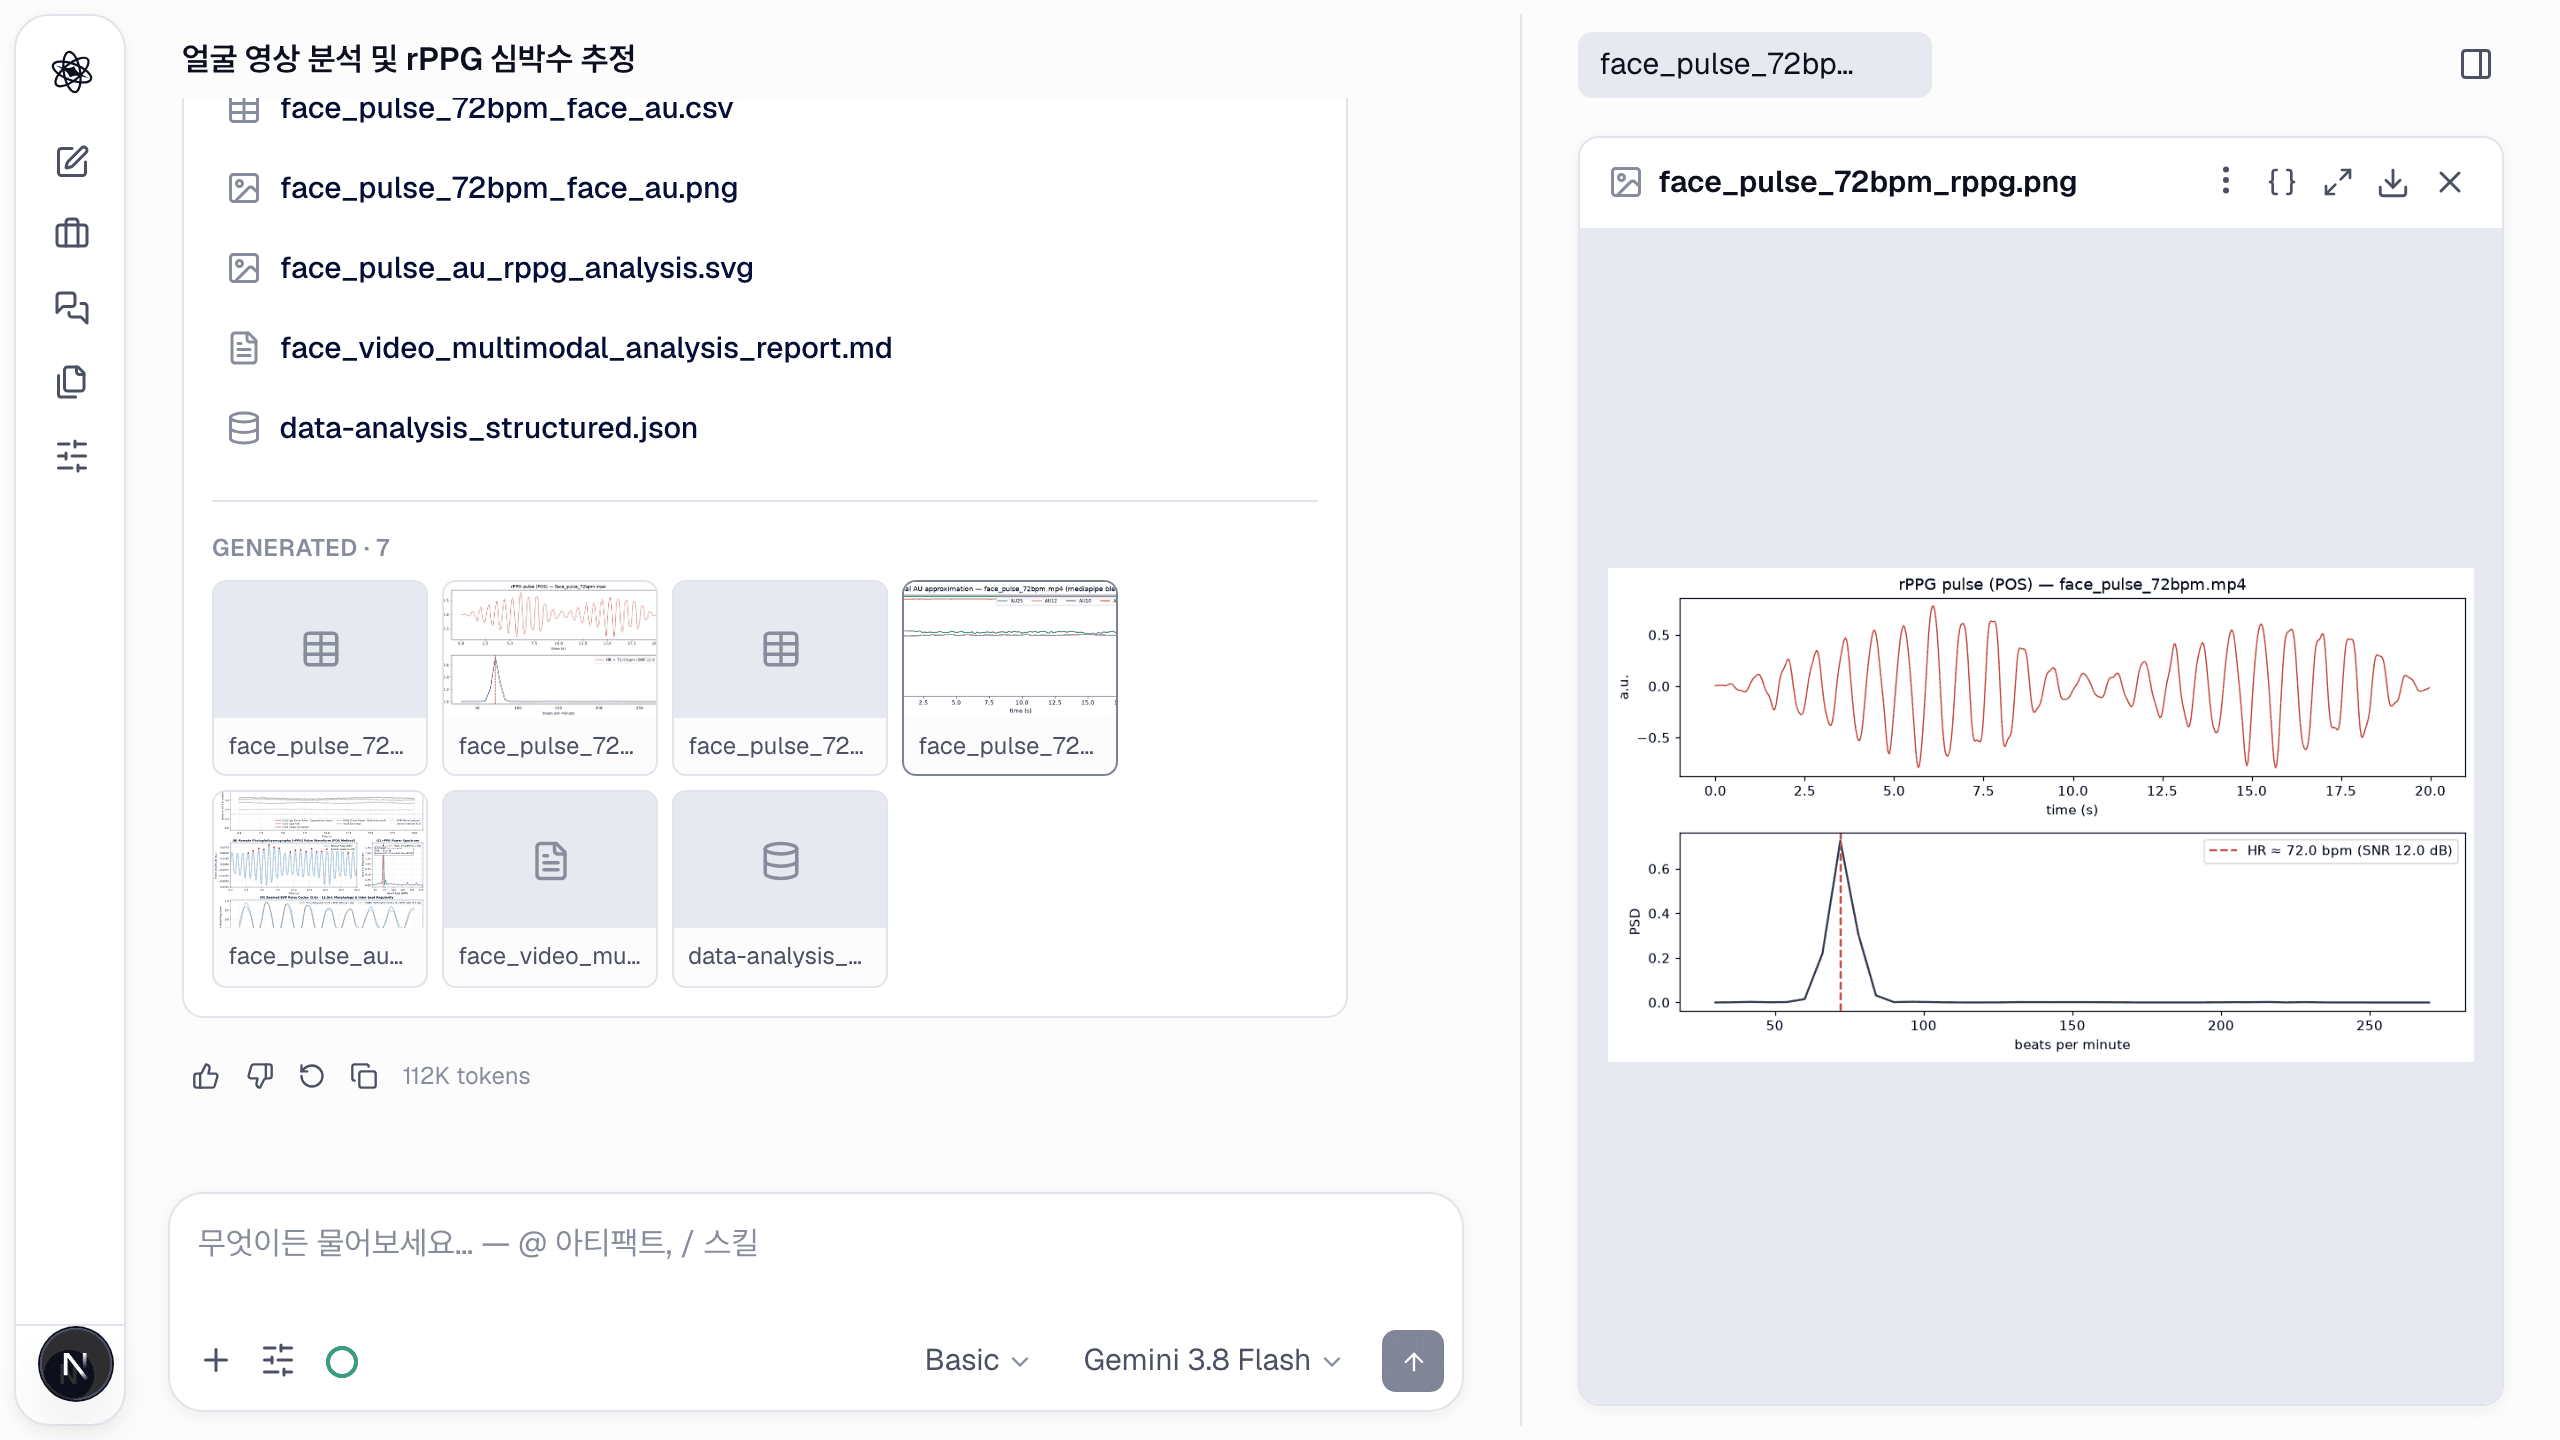This screenshot has height=1440, width=2560.
Task: Open the AU approximation chart thumbnail
Action: pos(1010,677)
